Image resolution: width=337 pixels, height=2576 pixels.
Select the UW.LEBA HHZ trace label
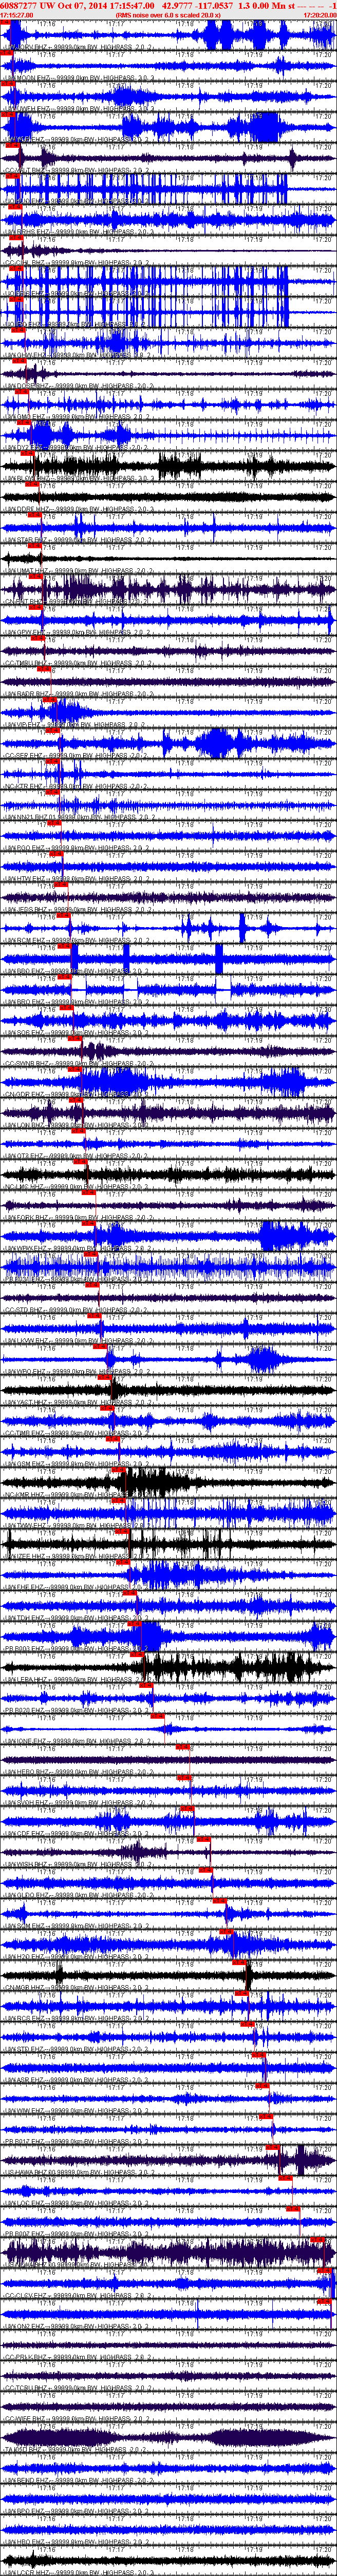[x=78, y=1679]
